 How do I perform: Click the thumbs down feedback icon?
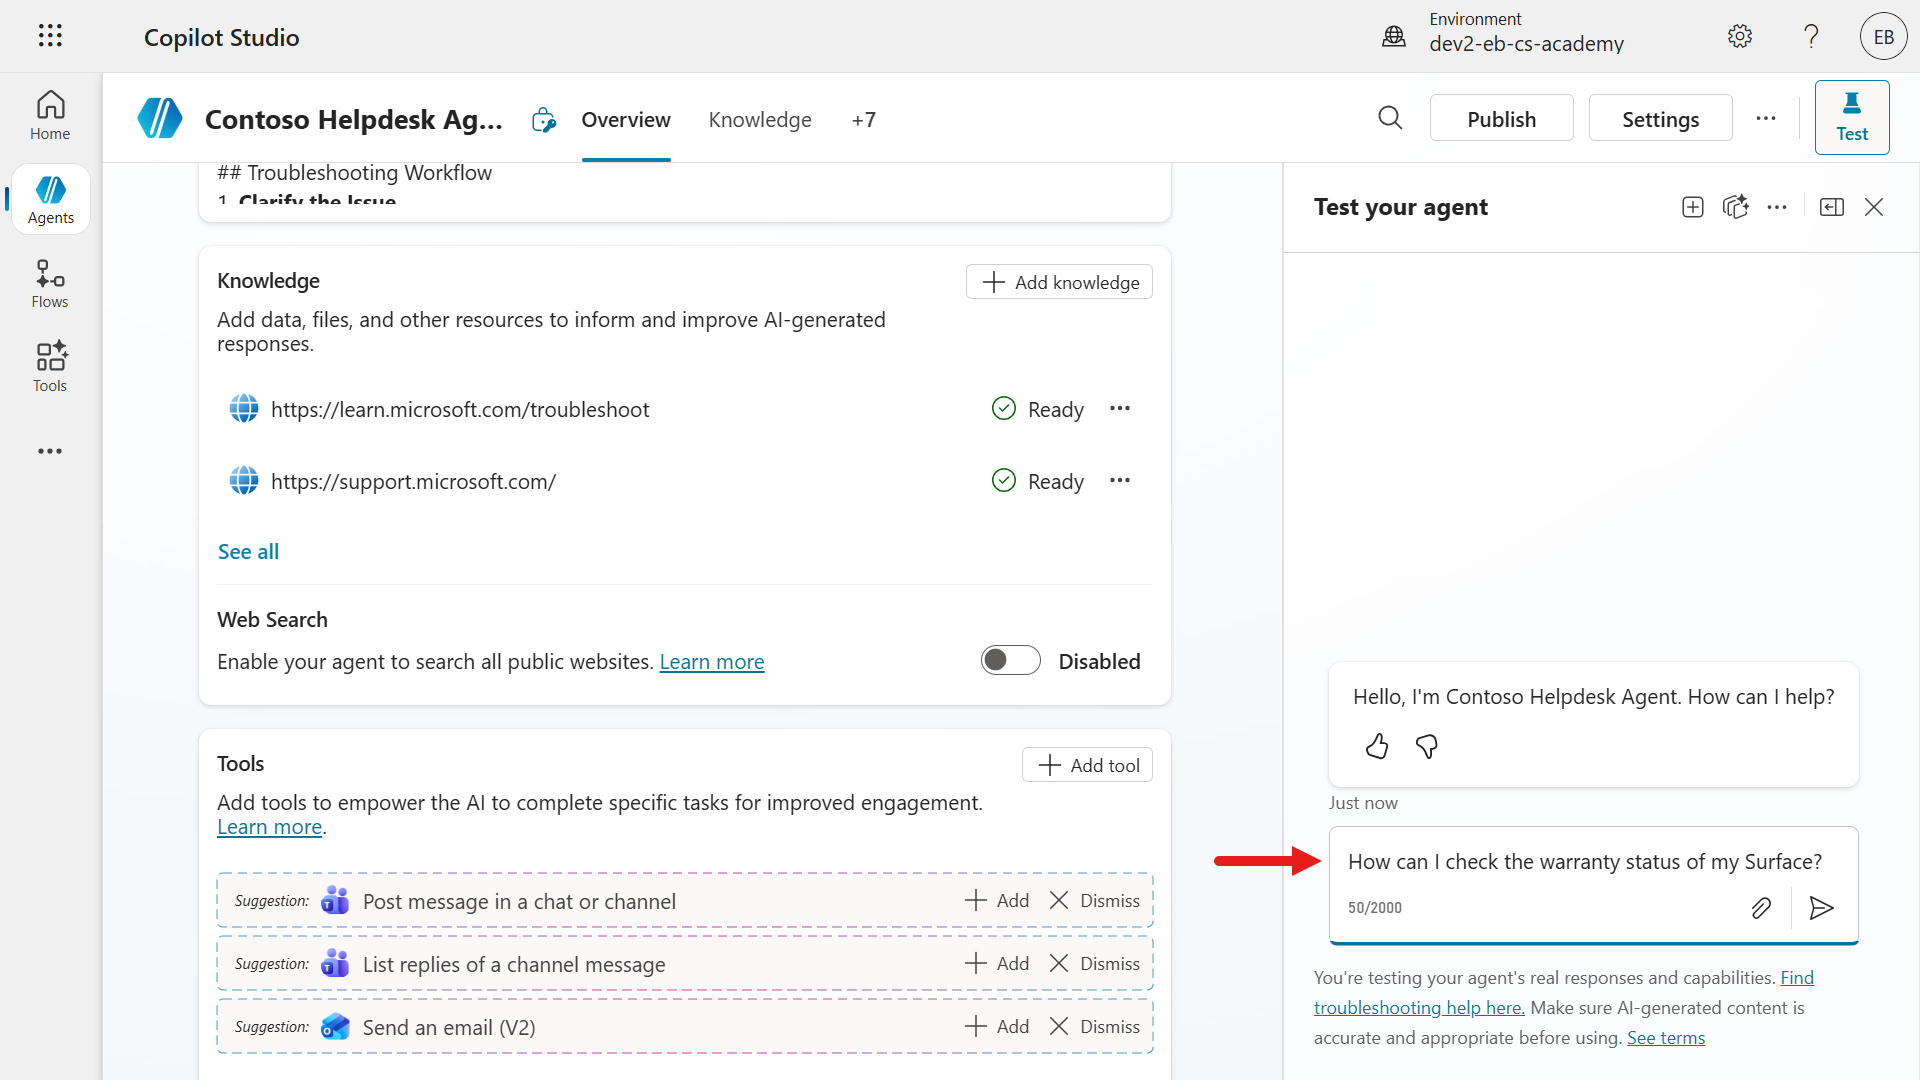pos(1427,747)
